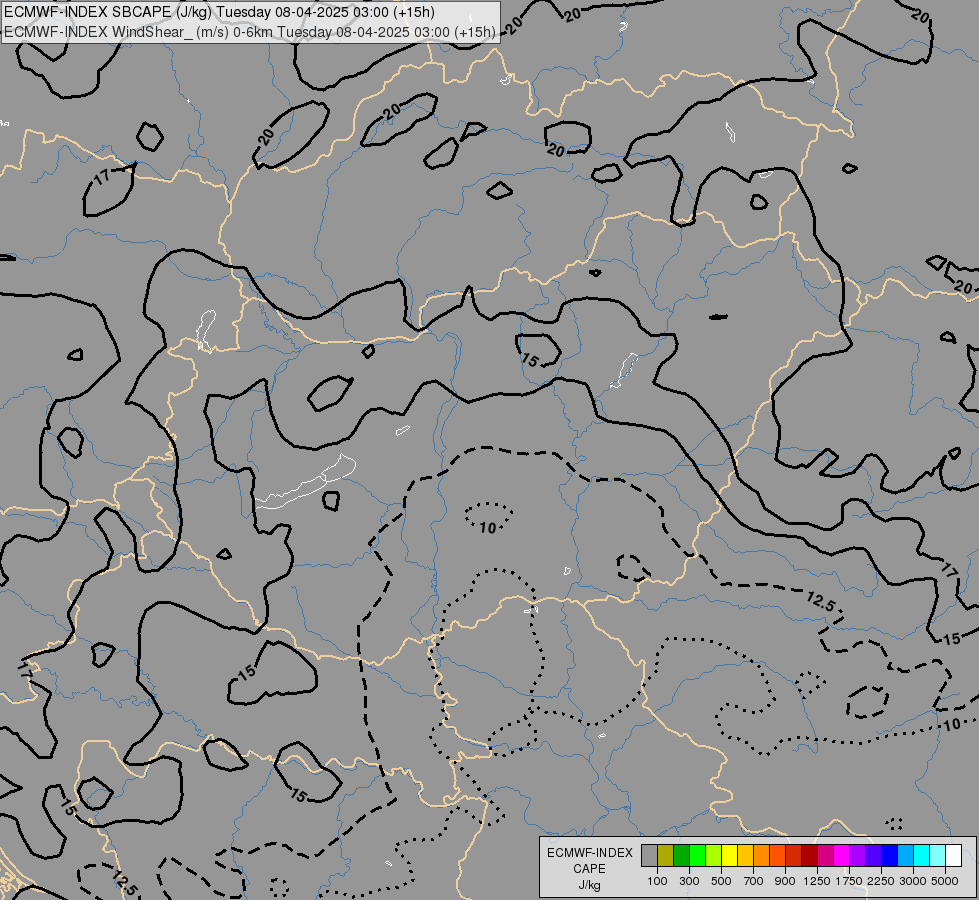979x900 pixels.
Task: Click the 500 legend tick label
Action: click(721, 881)
